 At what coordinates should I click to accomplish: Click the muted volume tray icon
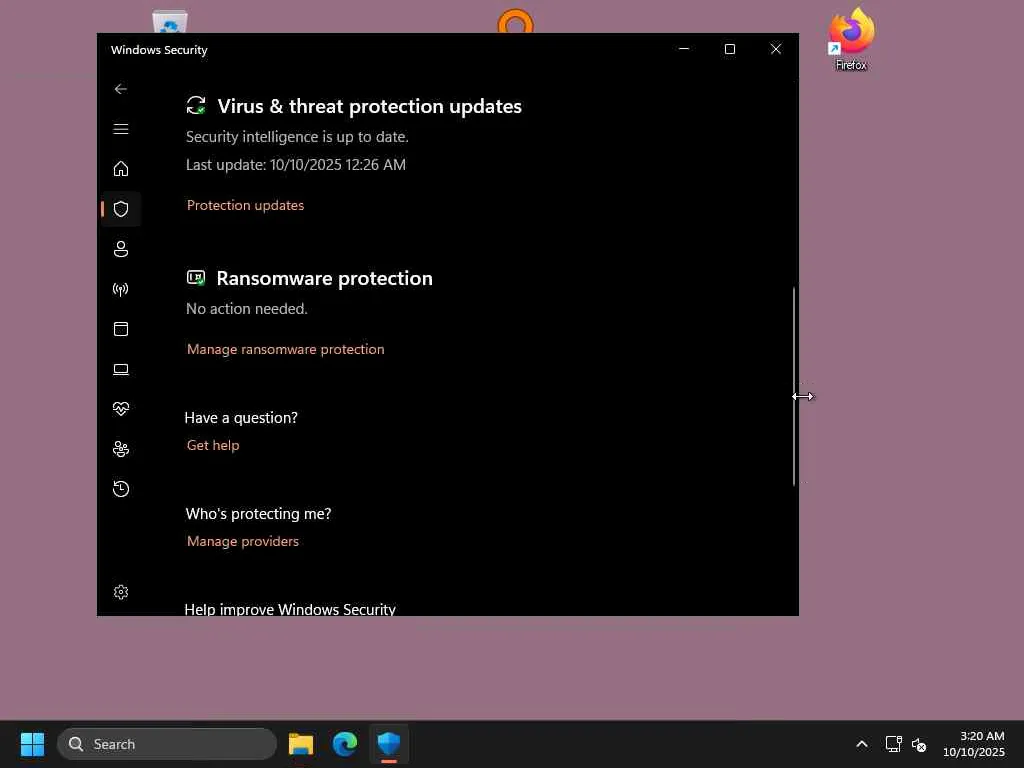pos(919,744)
